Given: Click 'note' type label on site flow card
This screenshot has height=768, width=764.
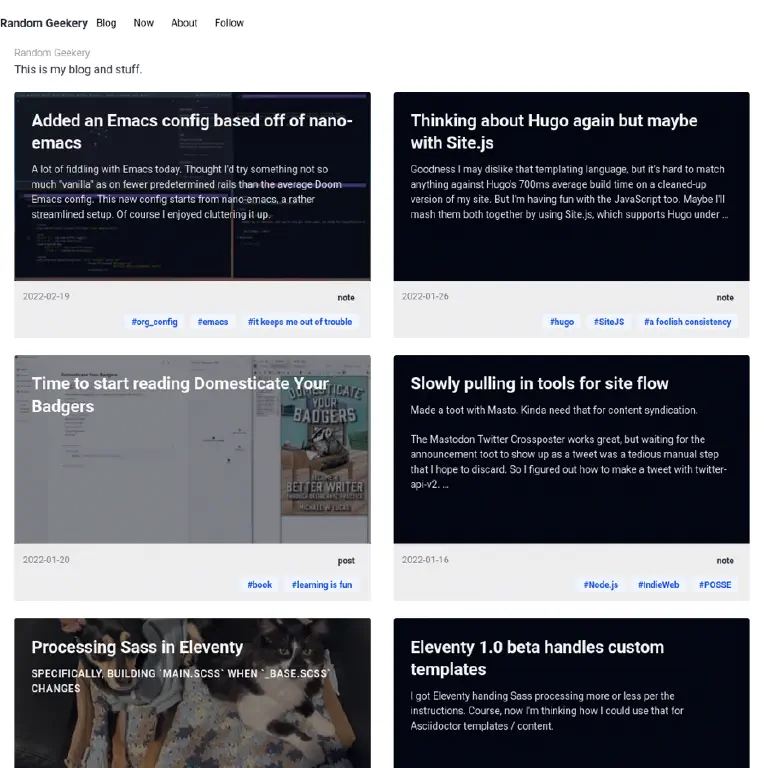Looking at the screenshot, I should (725, 560).
